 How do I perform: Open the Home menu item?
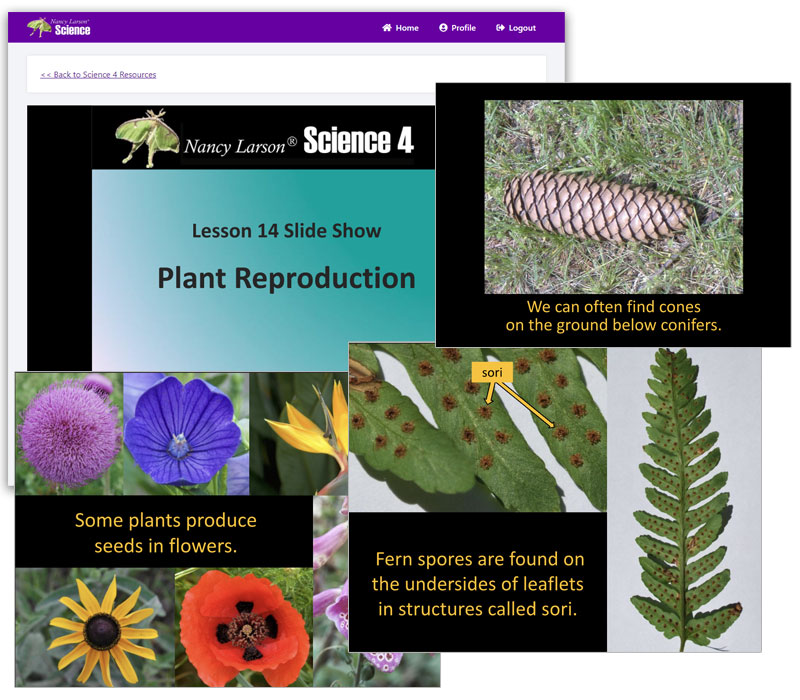pos(401,28)
